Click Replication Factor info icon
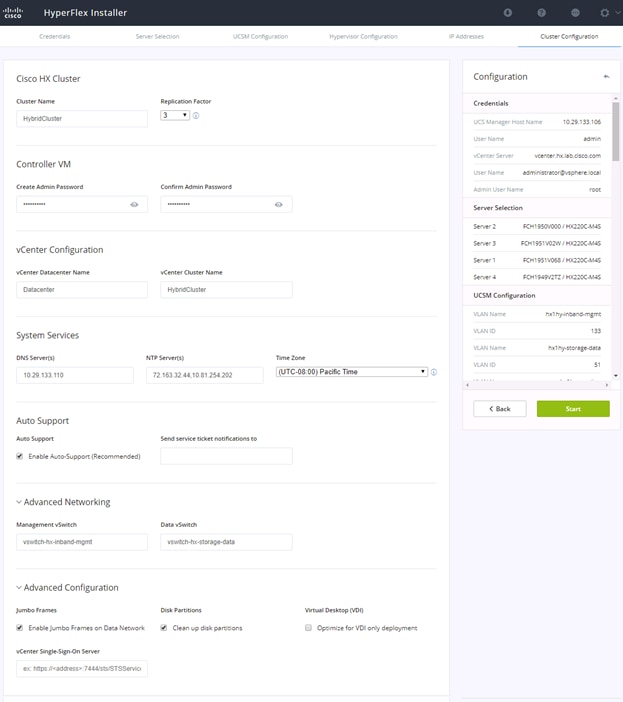623x702 pixels. pos(196,116)
